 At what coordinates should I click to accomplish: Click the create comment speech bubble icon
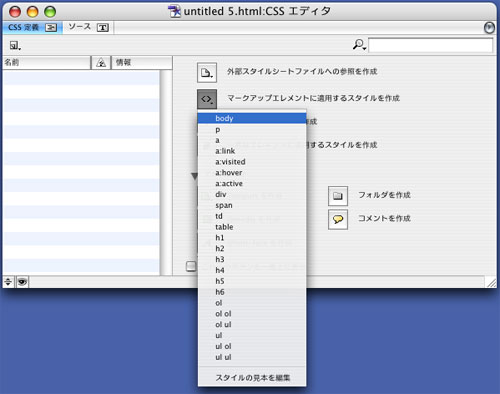tap(338, 219)
